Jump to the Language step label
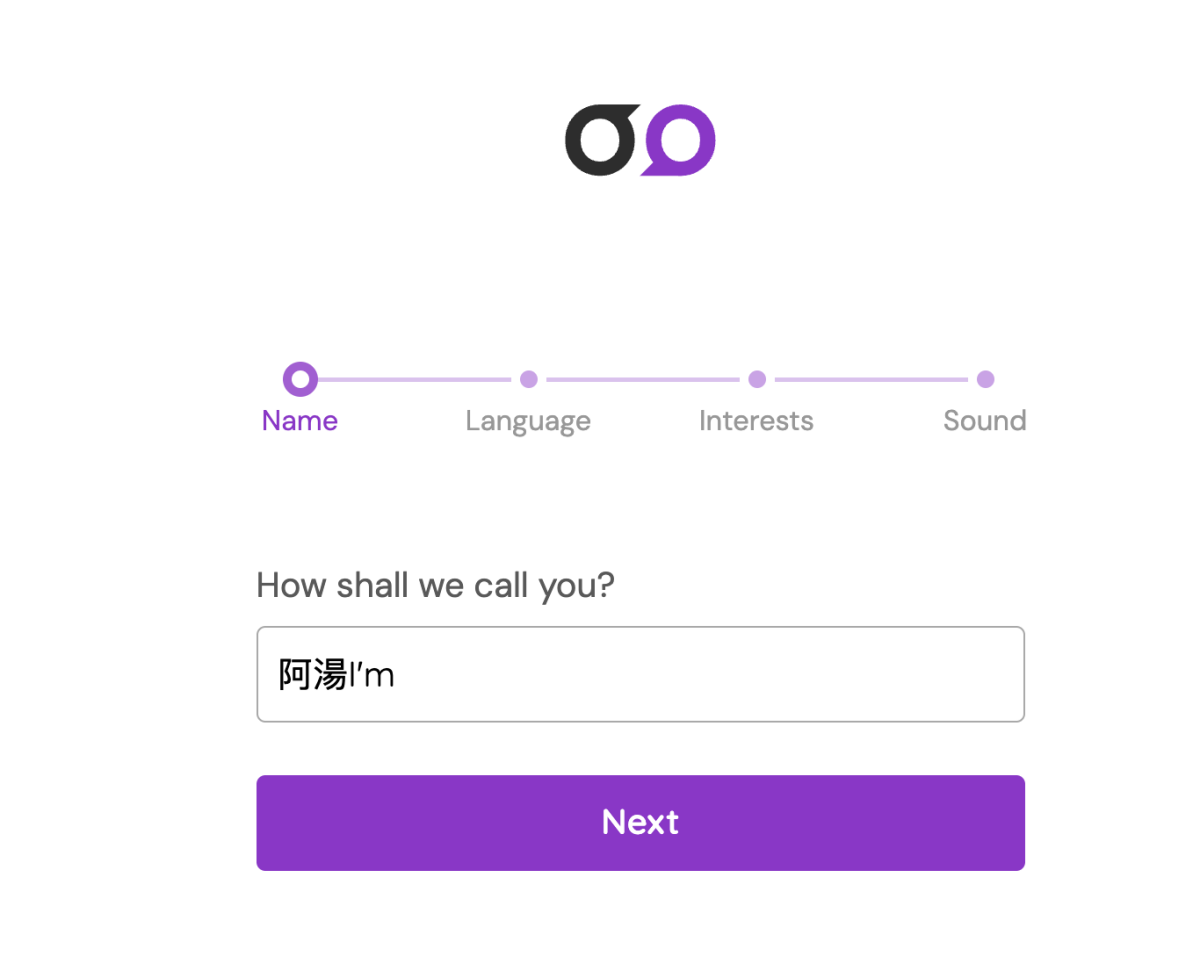Screen dimensions: 1200x978 (x=528, y=421)
